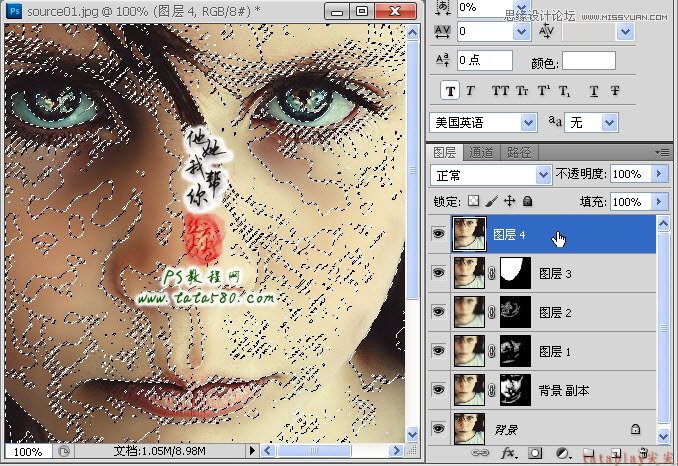Switch to the 通道 tab
The height and width of the screenshot is (466, 678).
click(x=481, y=152)
